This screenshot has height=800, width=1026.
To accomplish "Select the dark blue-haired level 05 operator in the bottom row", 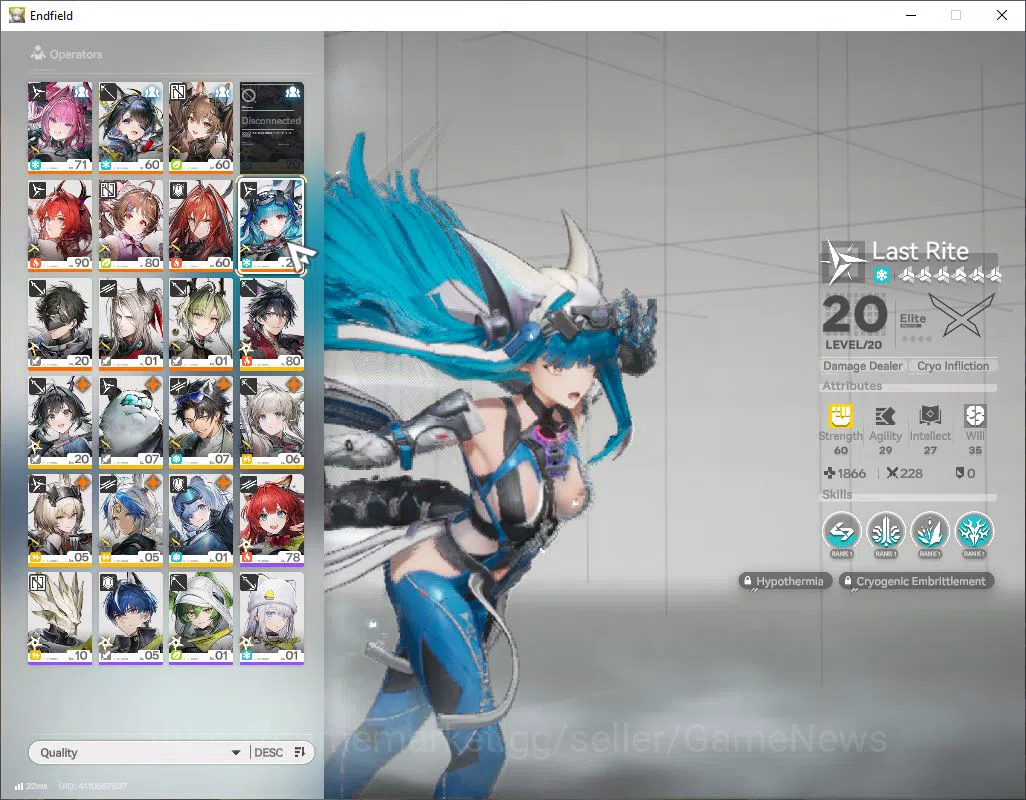I will pos(131,618).
